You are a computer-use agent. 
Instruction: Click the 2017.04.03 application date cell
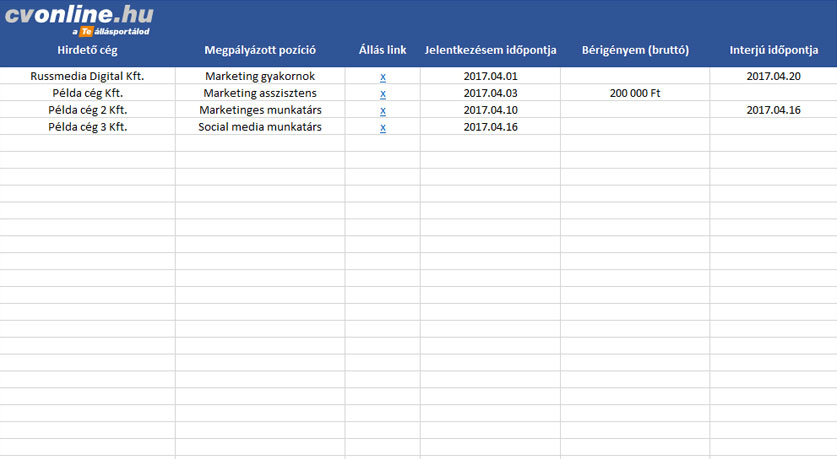[x=490, y=93]
